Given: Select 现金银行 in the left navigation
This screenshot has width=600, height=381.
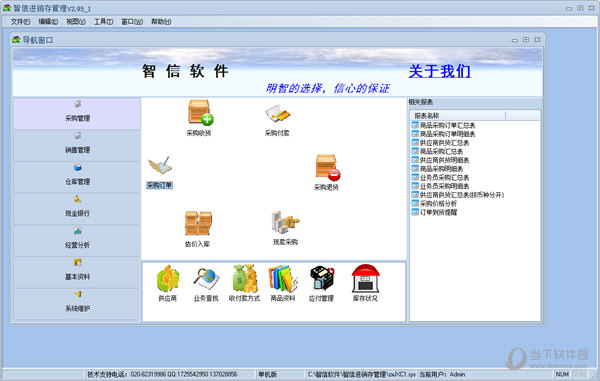Looking at the screenshot, I should (x=77, y=209).
